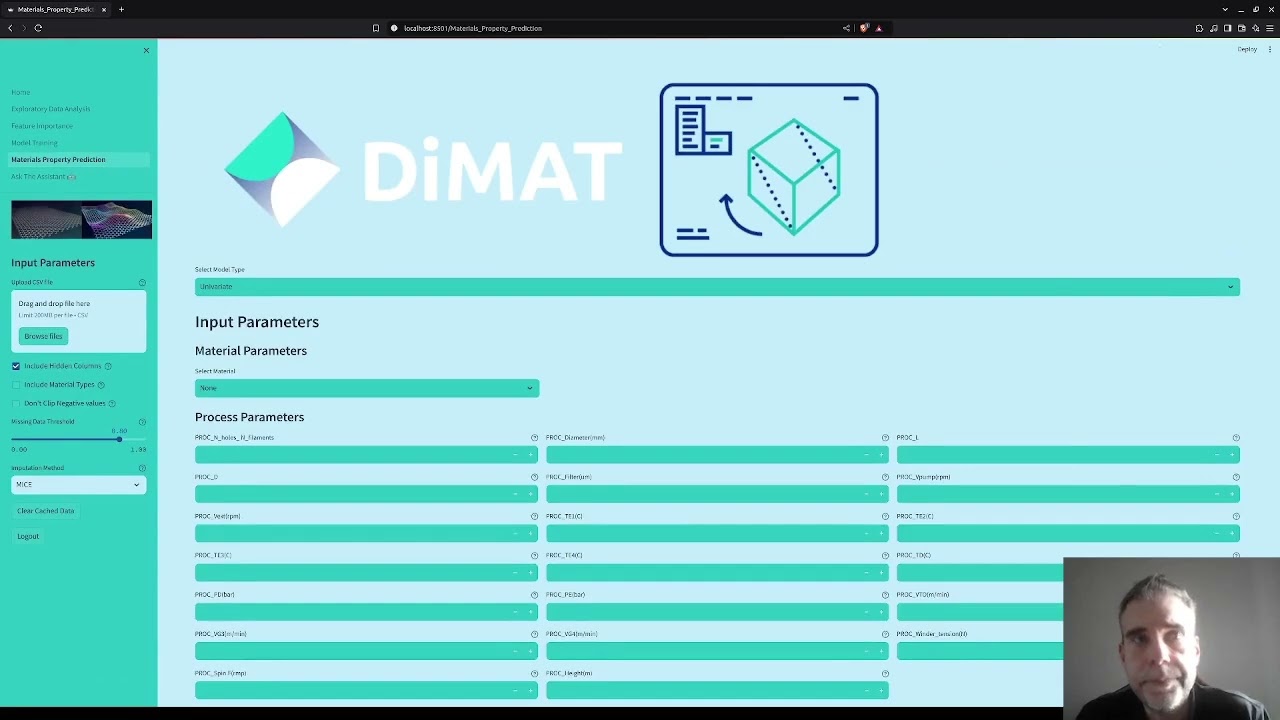Show help for PROC_L parameter
The image size is (1280, 720).
coord(1236,438)
